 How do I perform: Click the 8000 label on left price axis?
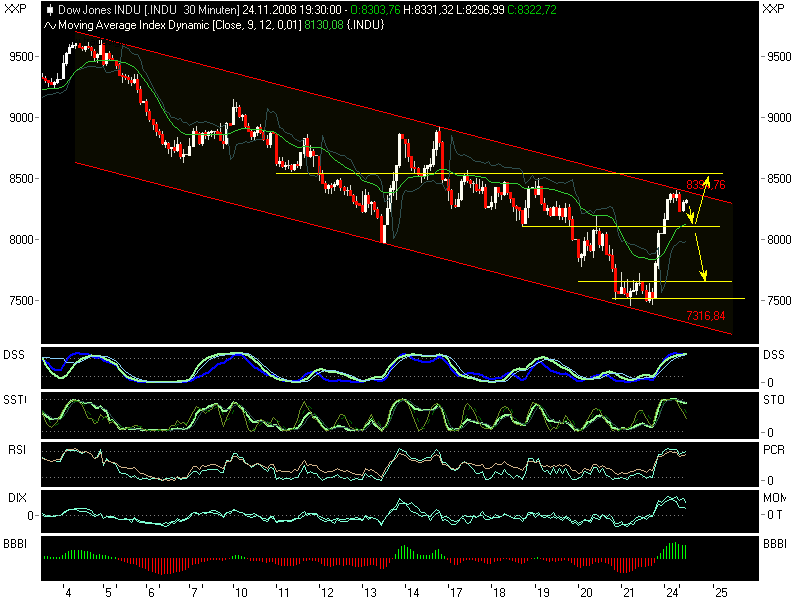(21, 239)
